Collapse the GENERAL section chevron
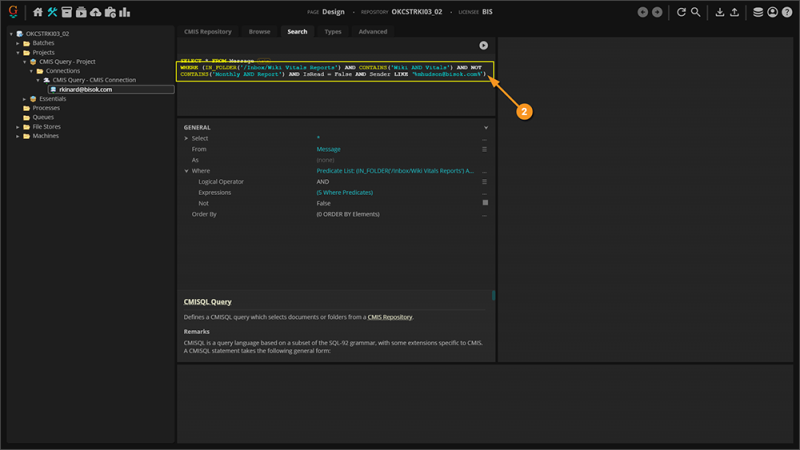Viewport: 800px width, 450px height. pyautogui.click(x=486, y=128)
